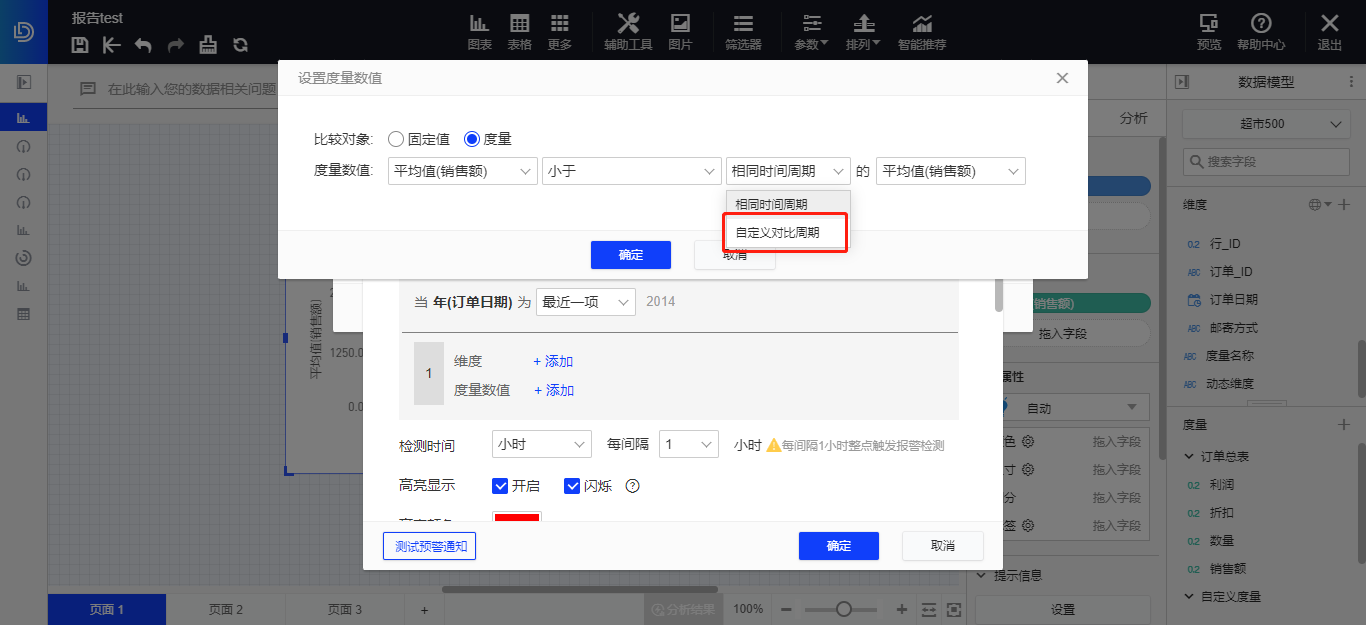The width and height of the screenshot is (1366, 625).
Task: Click the back-arrow icon next to save
Action: tap(112, 44)
